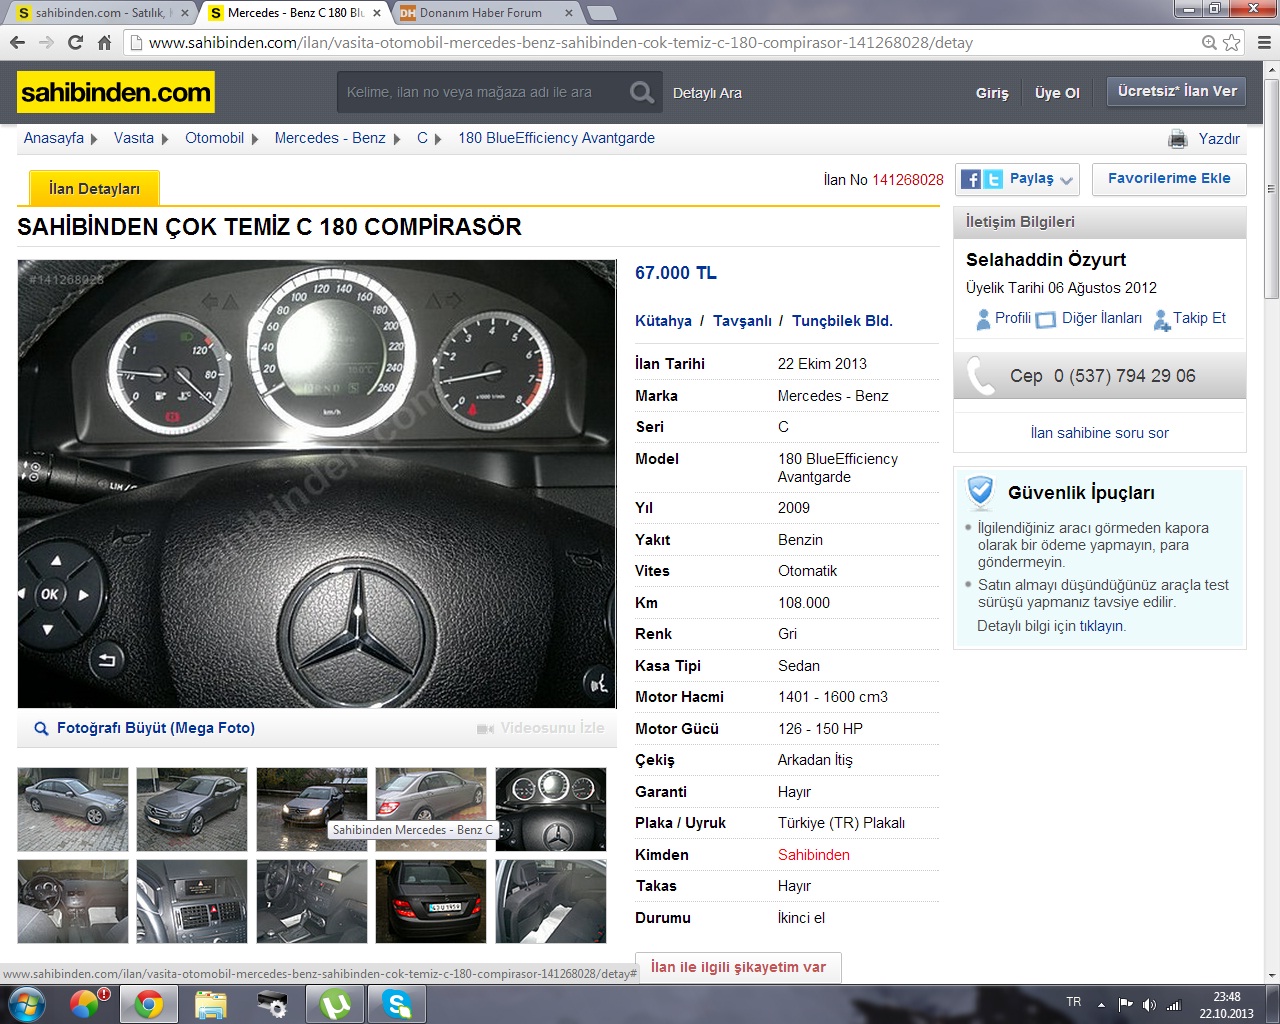Expand the Paylaş share dropdown arrow
Viewport: 1280px width, 1024px height.
[1066, 180]
